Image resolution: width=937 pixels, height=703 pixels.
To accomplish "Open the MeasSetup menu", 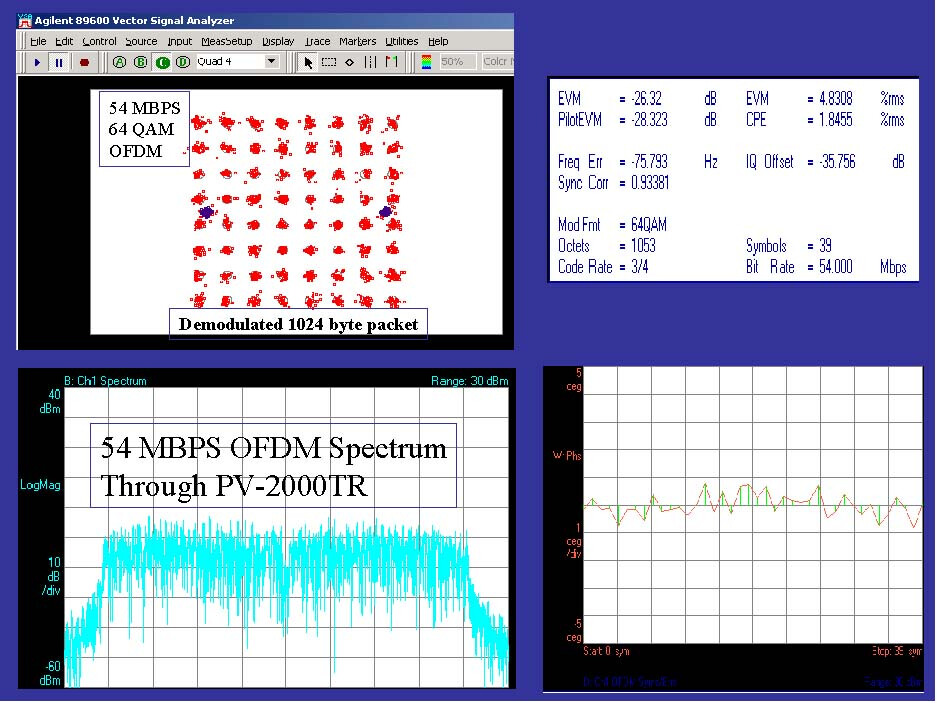I will pyautogui.click(x=226, y=41).
